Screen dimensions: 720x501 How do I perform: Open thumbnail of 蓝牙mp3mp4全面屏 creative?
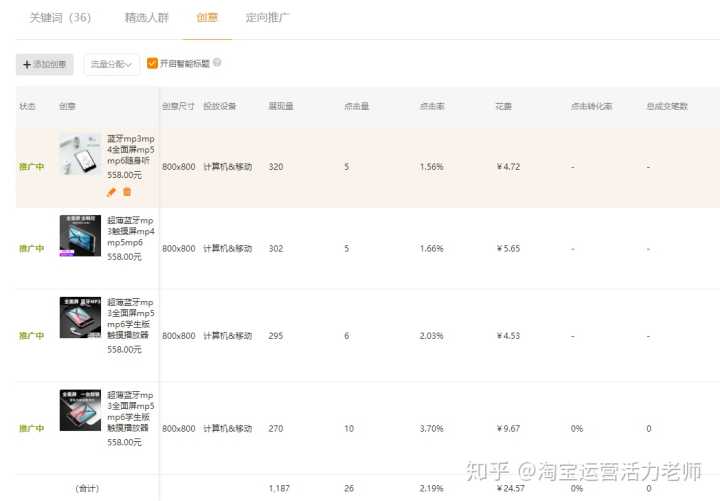80,155
